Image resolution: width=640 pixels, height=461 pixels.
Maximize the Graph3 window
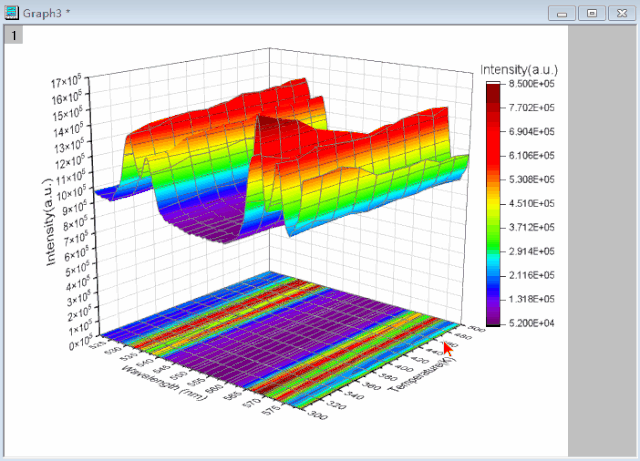coord(592,13)
